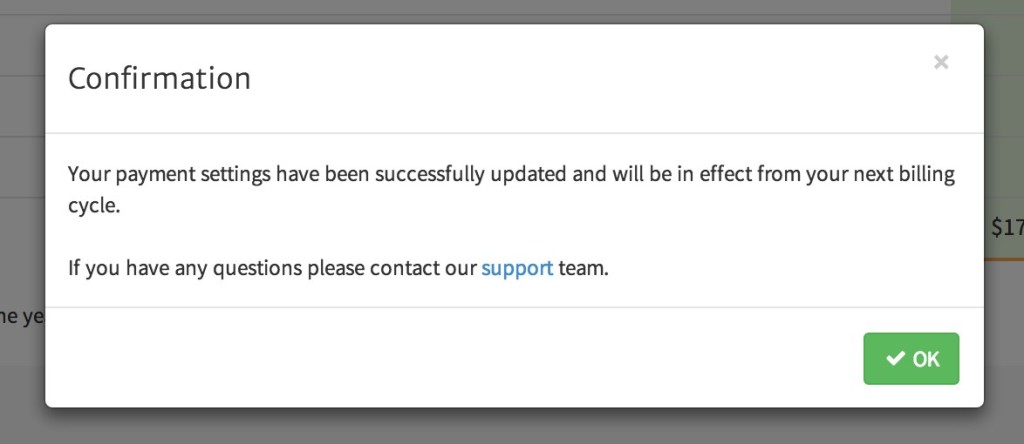Open the support team link
Screen dimensions: 1024x444
coord(517,268)
